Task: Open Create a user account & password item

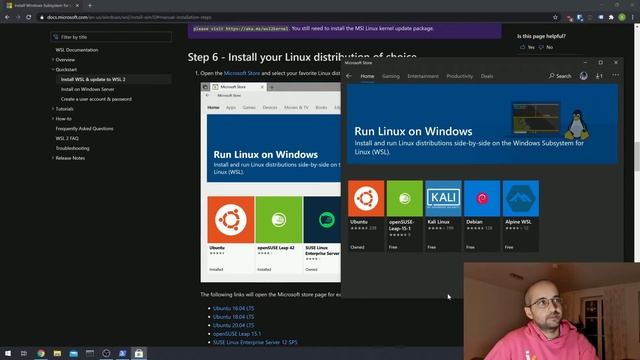Action: [96, 99]
